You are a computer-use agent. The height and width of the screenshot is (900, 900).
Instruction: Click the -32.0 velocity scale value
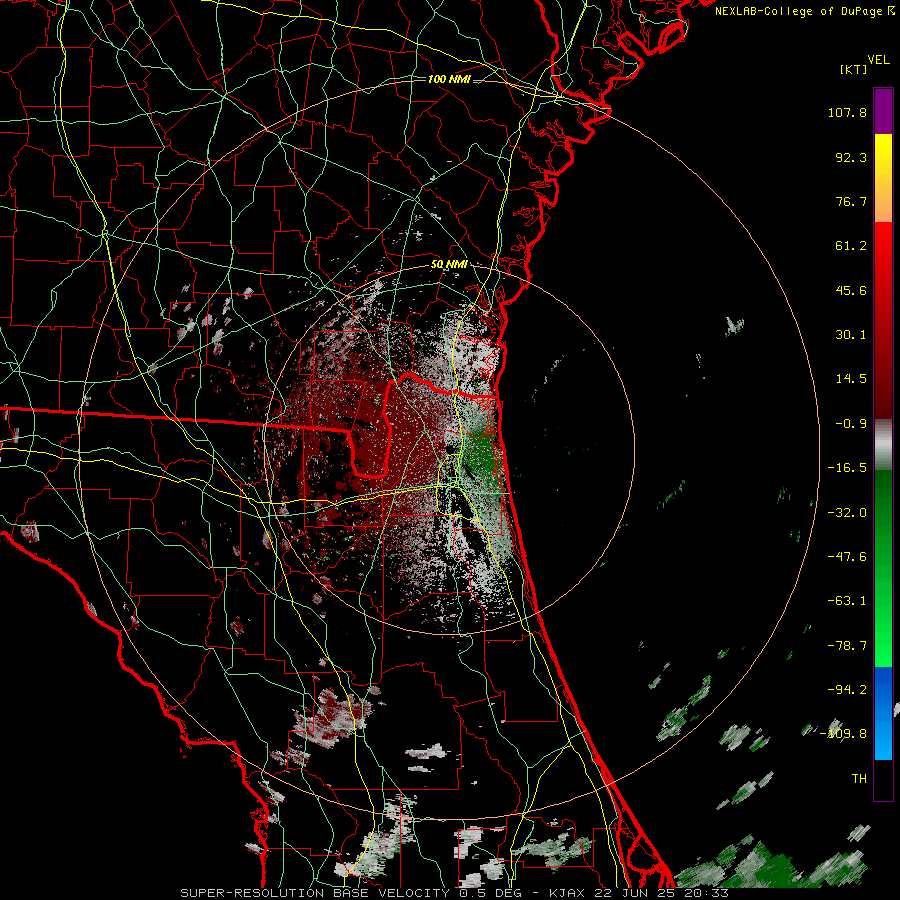coord(847,513)
